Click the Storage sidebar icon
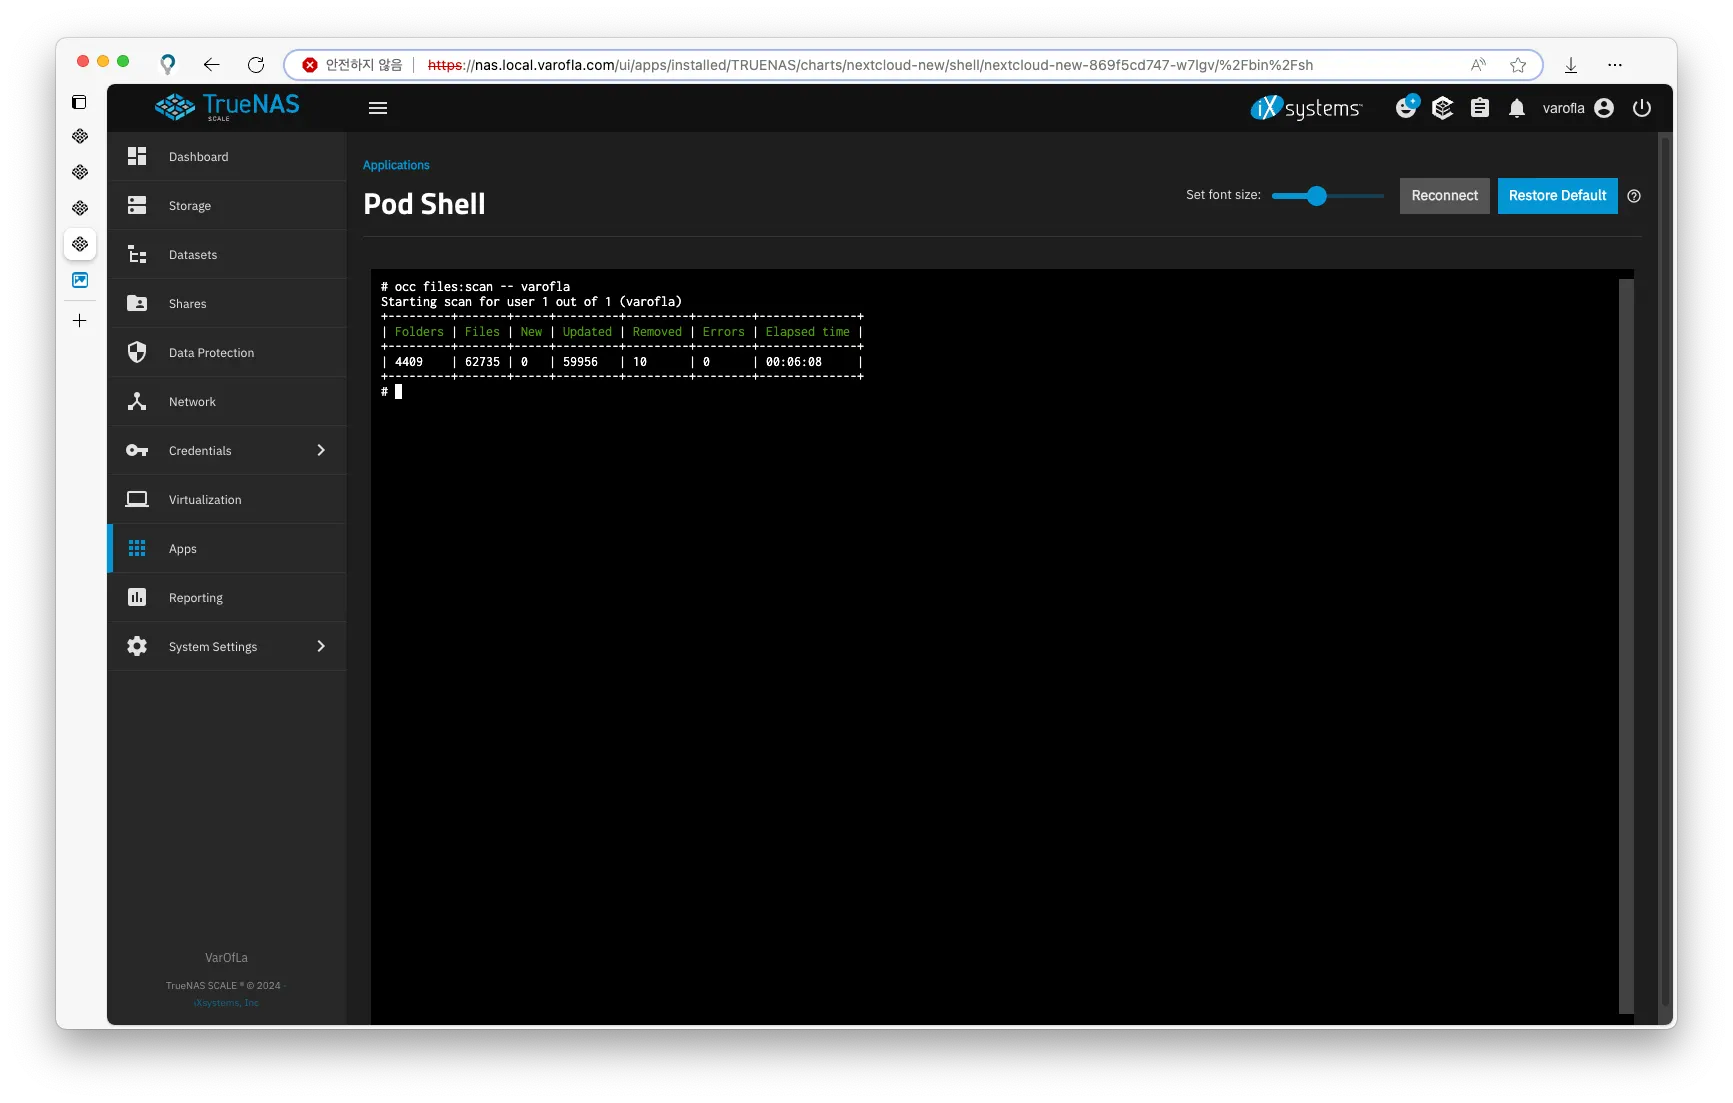 (137, 205)
